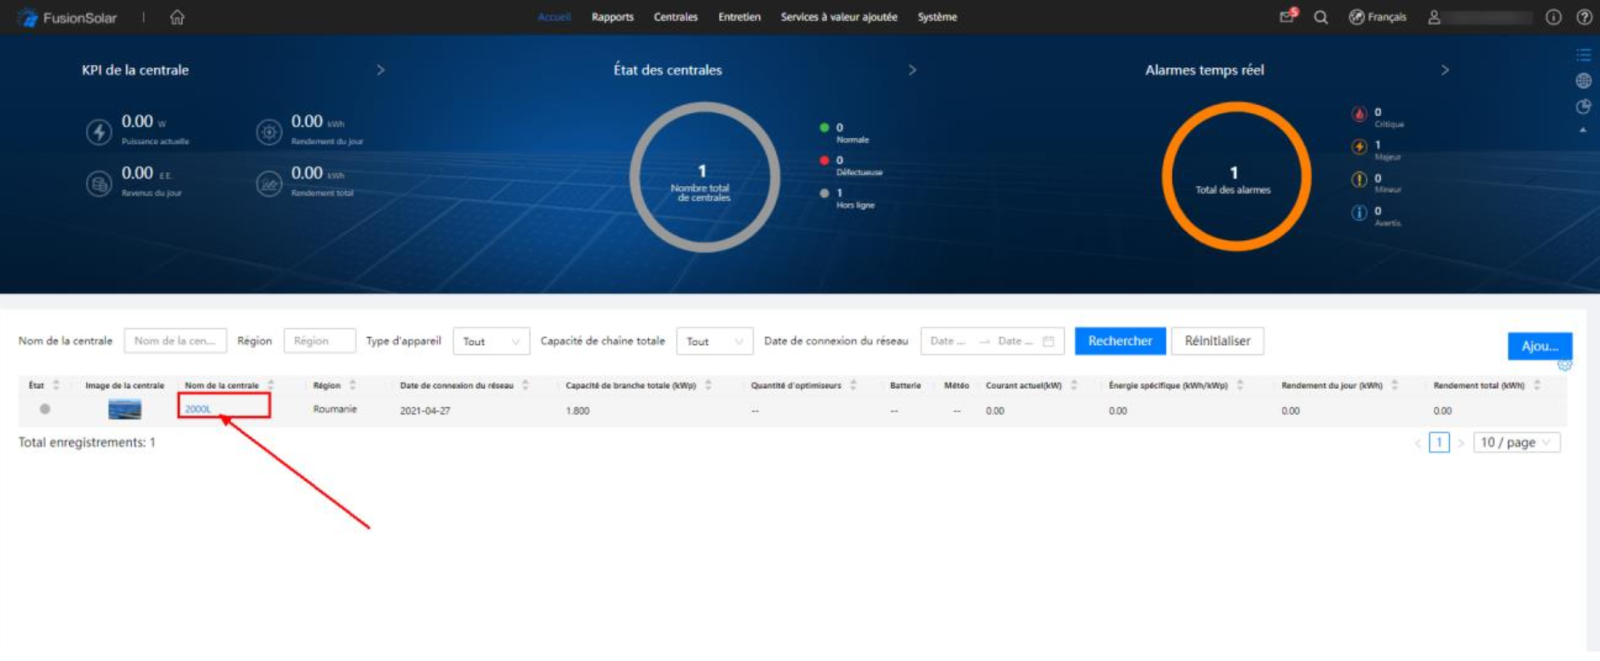Viewport: 1600px width, 661px height.
Task: Click the search magnifier icon in the header
Action: (x=1321, y=17)
